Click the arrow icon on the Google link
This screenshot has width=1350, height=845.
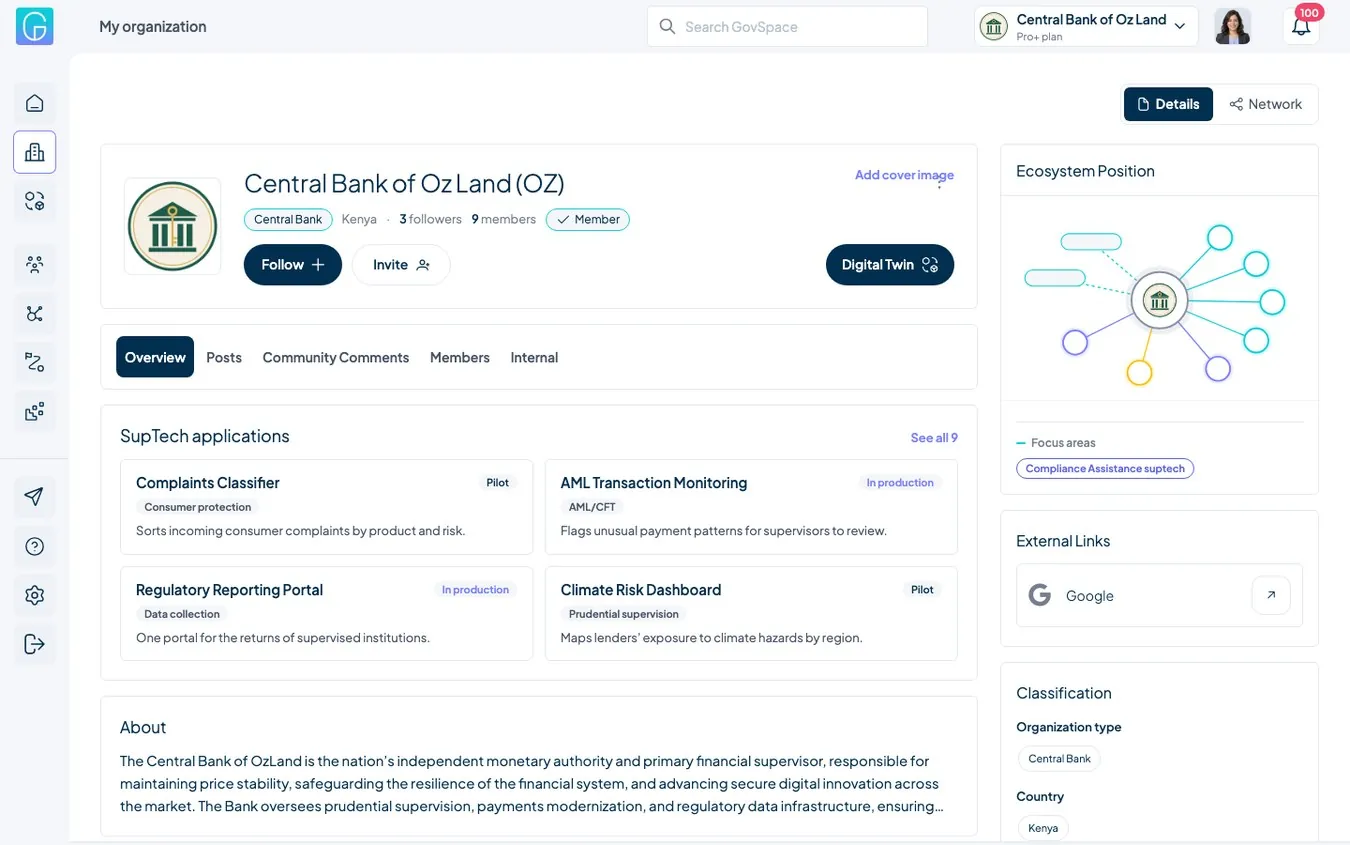click(x=1271, y=595)
